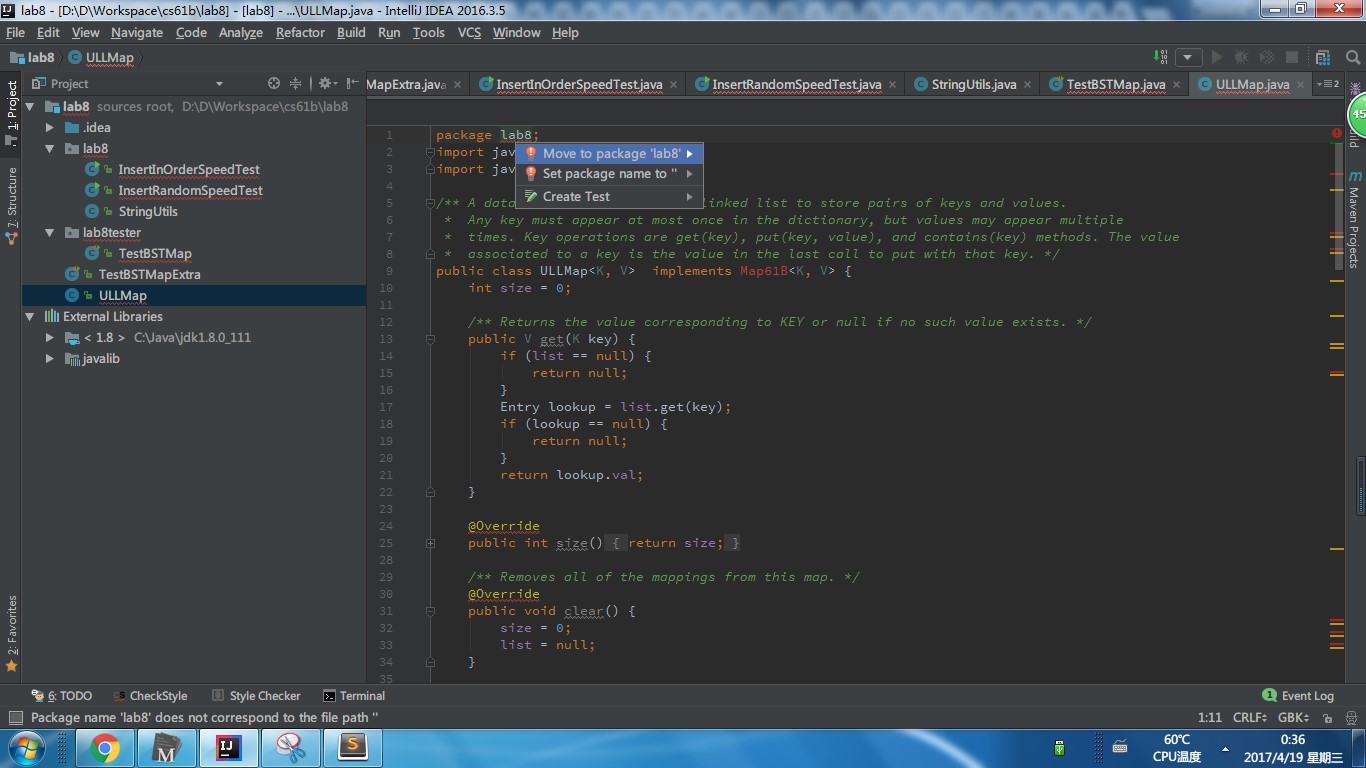
Task: Expand the JDK 1.8 library node
Action: pos(50,337)
